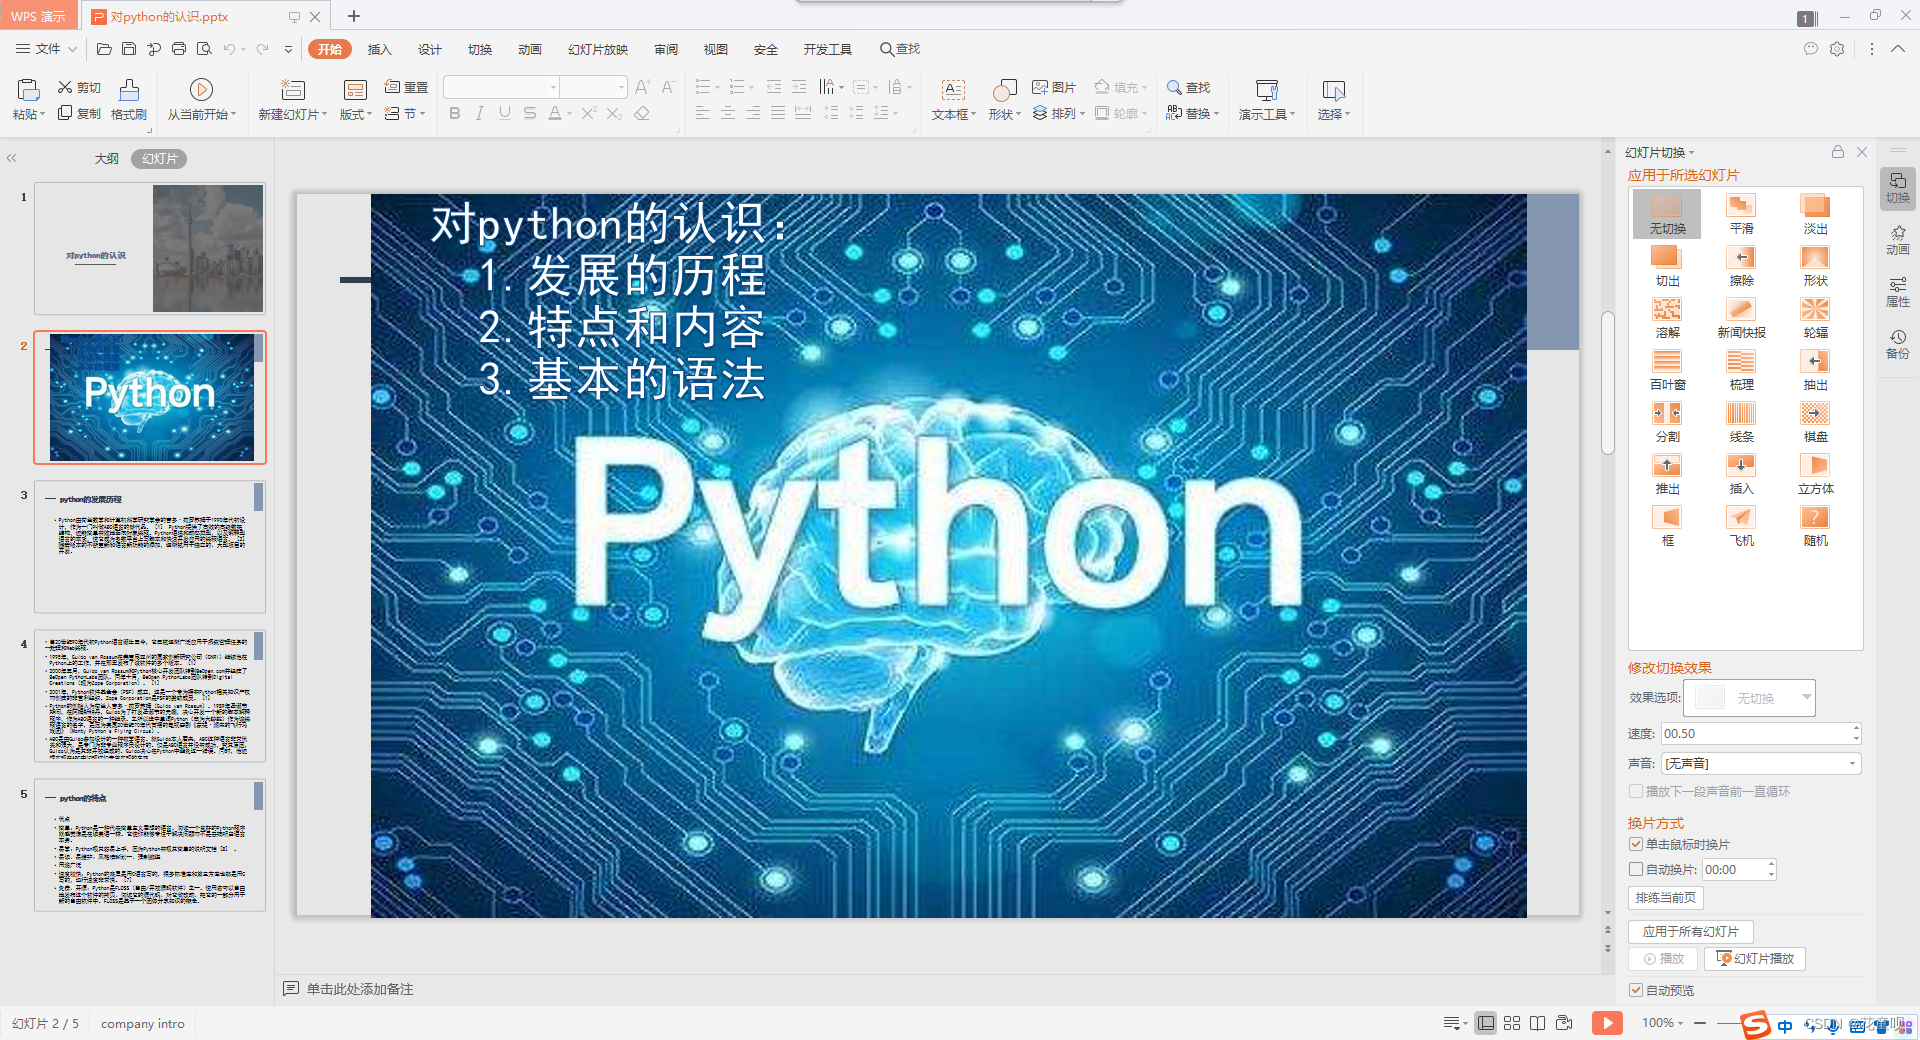Expand the 版式 layout dropdown
Screen dimensions: 1920x1040
coord(355,113)
